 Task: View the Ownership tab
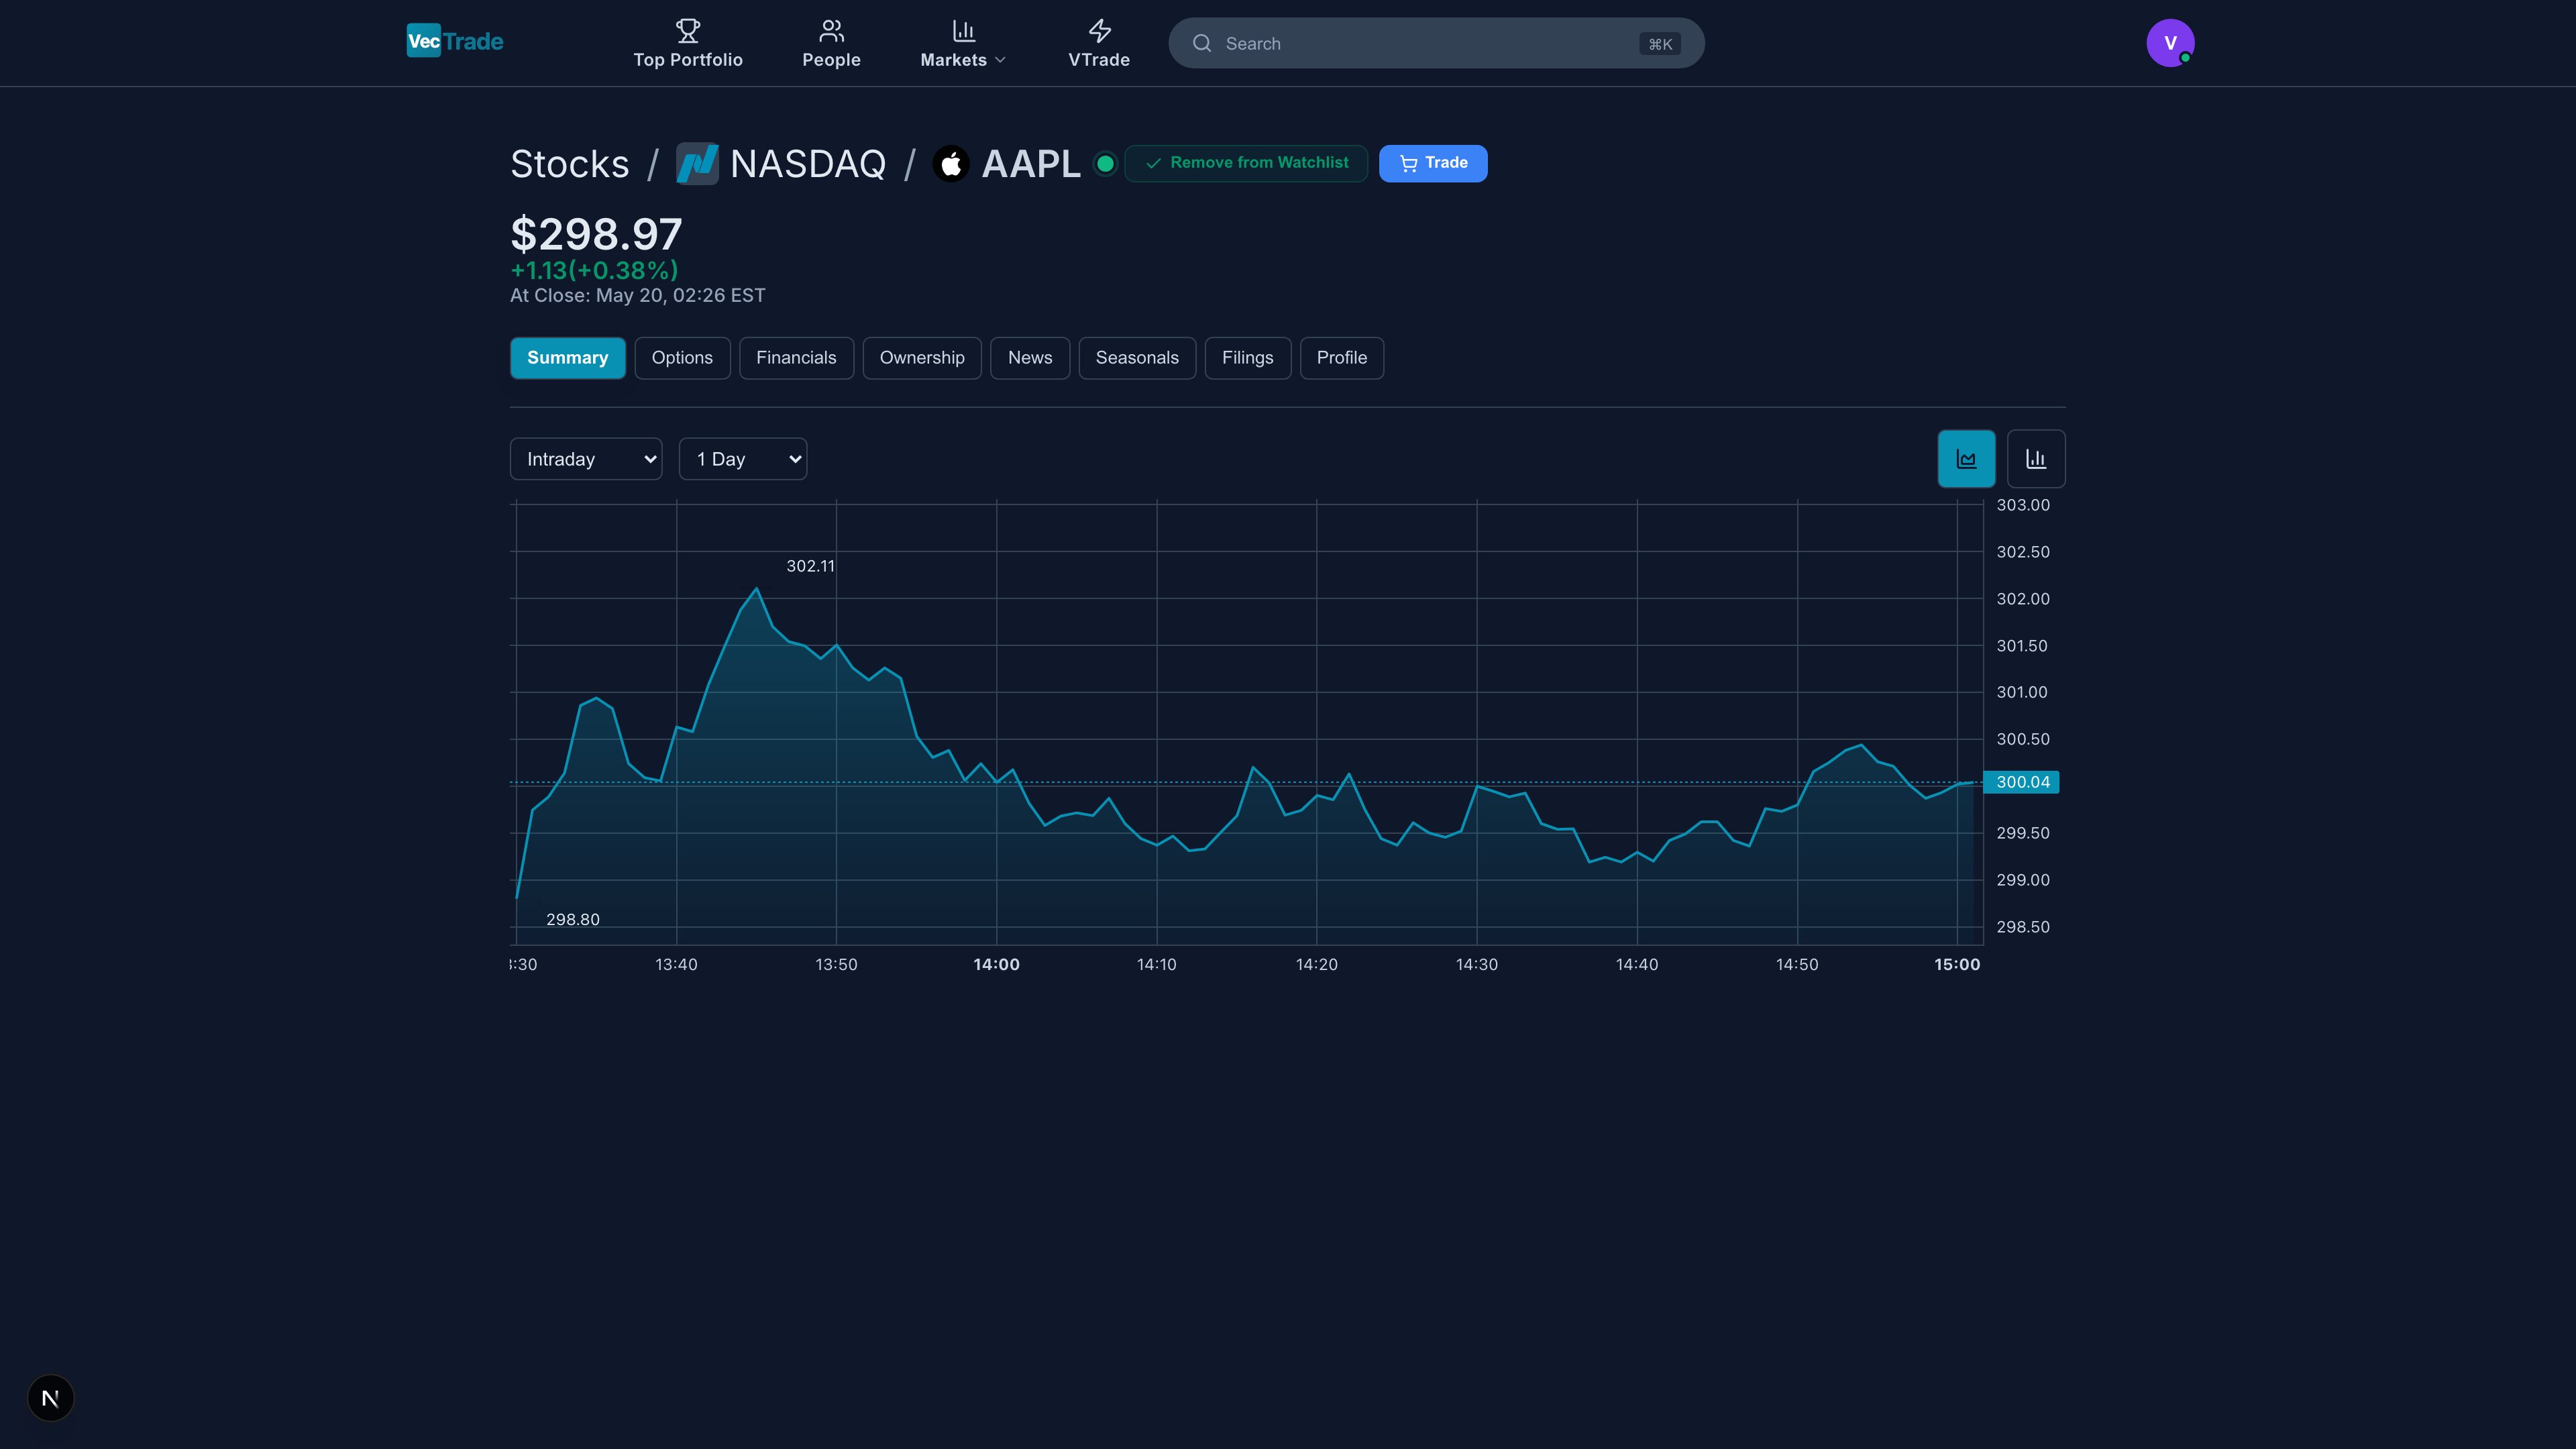922,358
